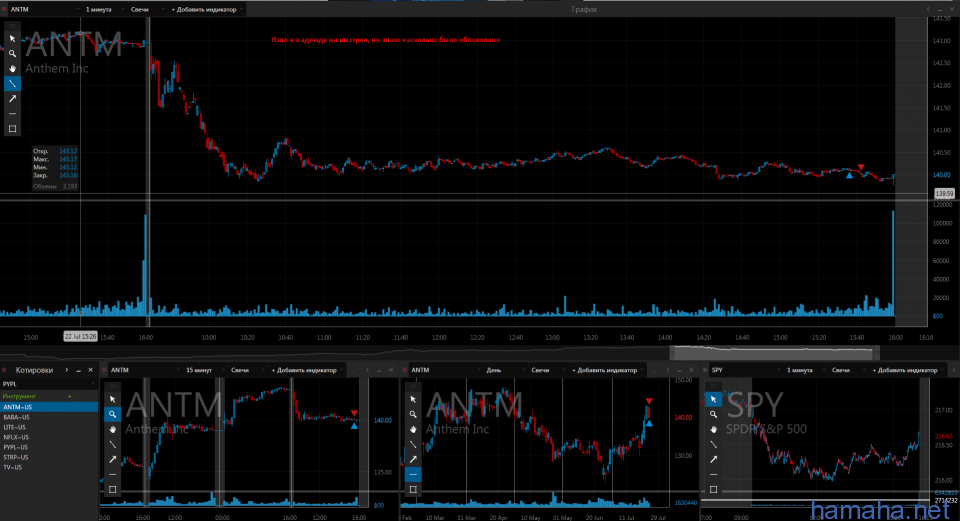
Task: Select hand tool in 15-minute ANTM chart
Action: 113,429
